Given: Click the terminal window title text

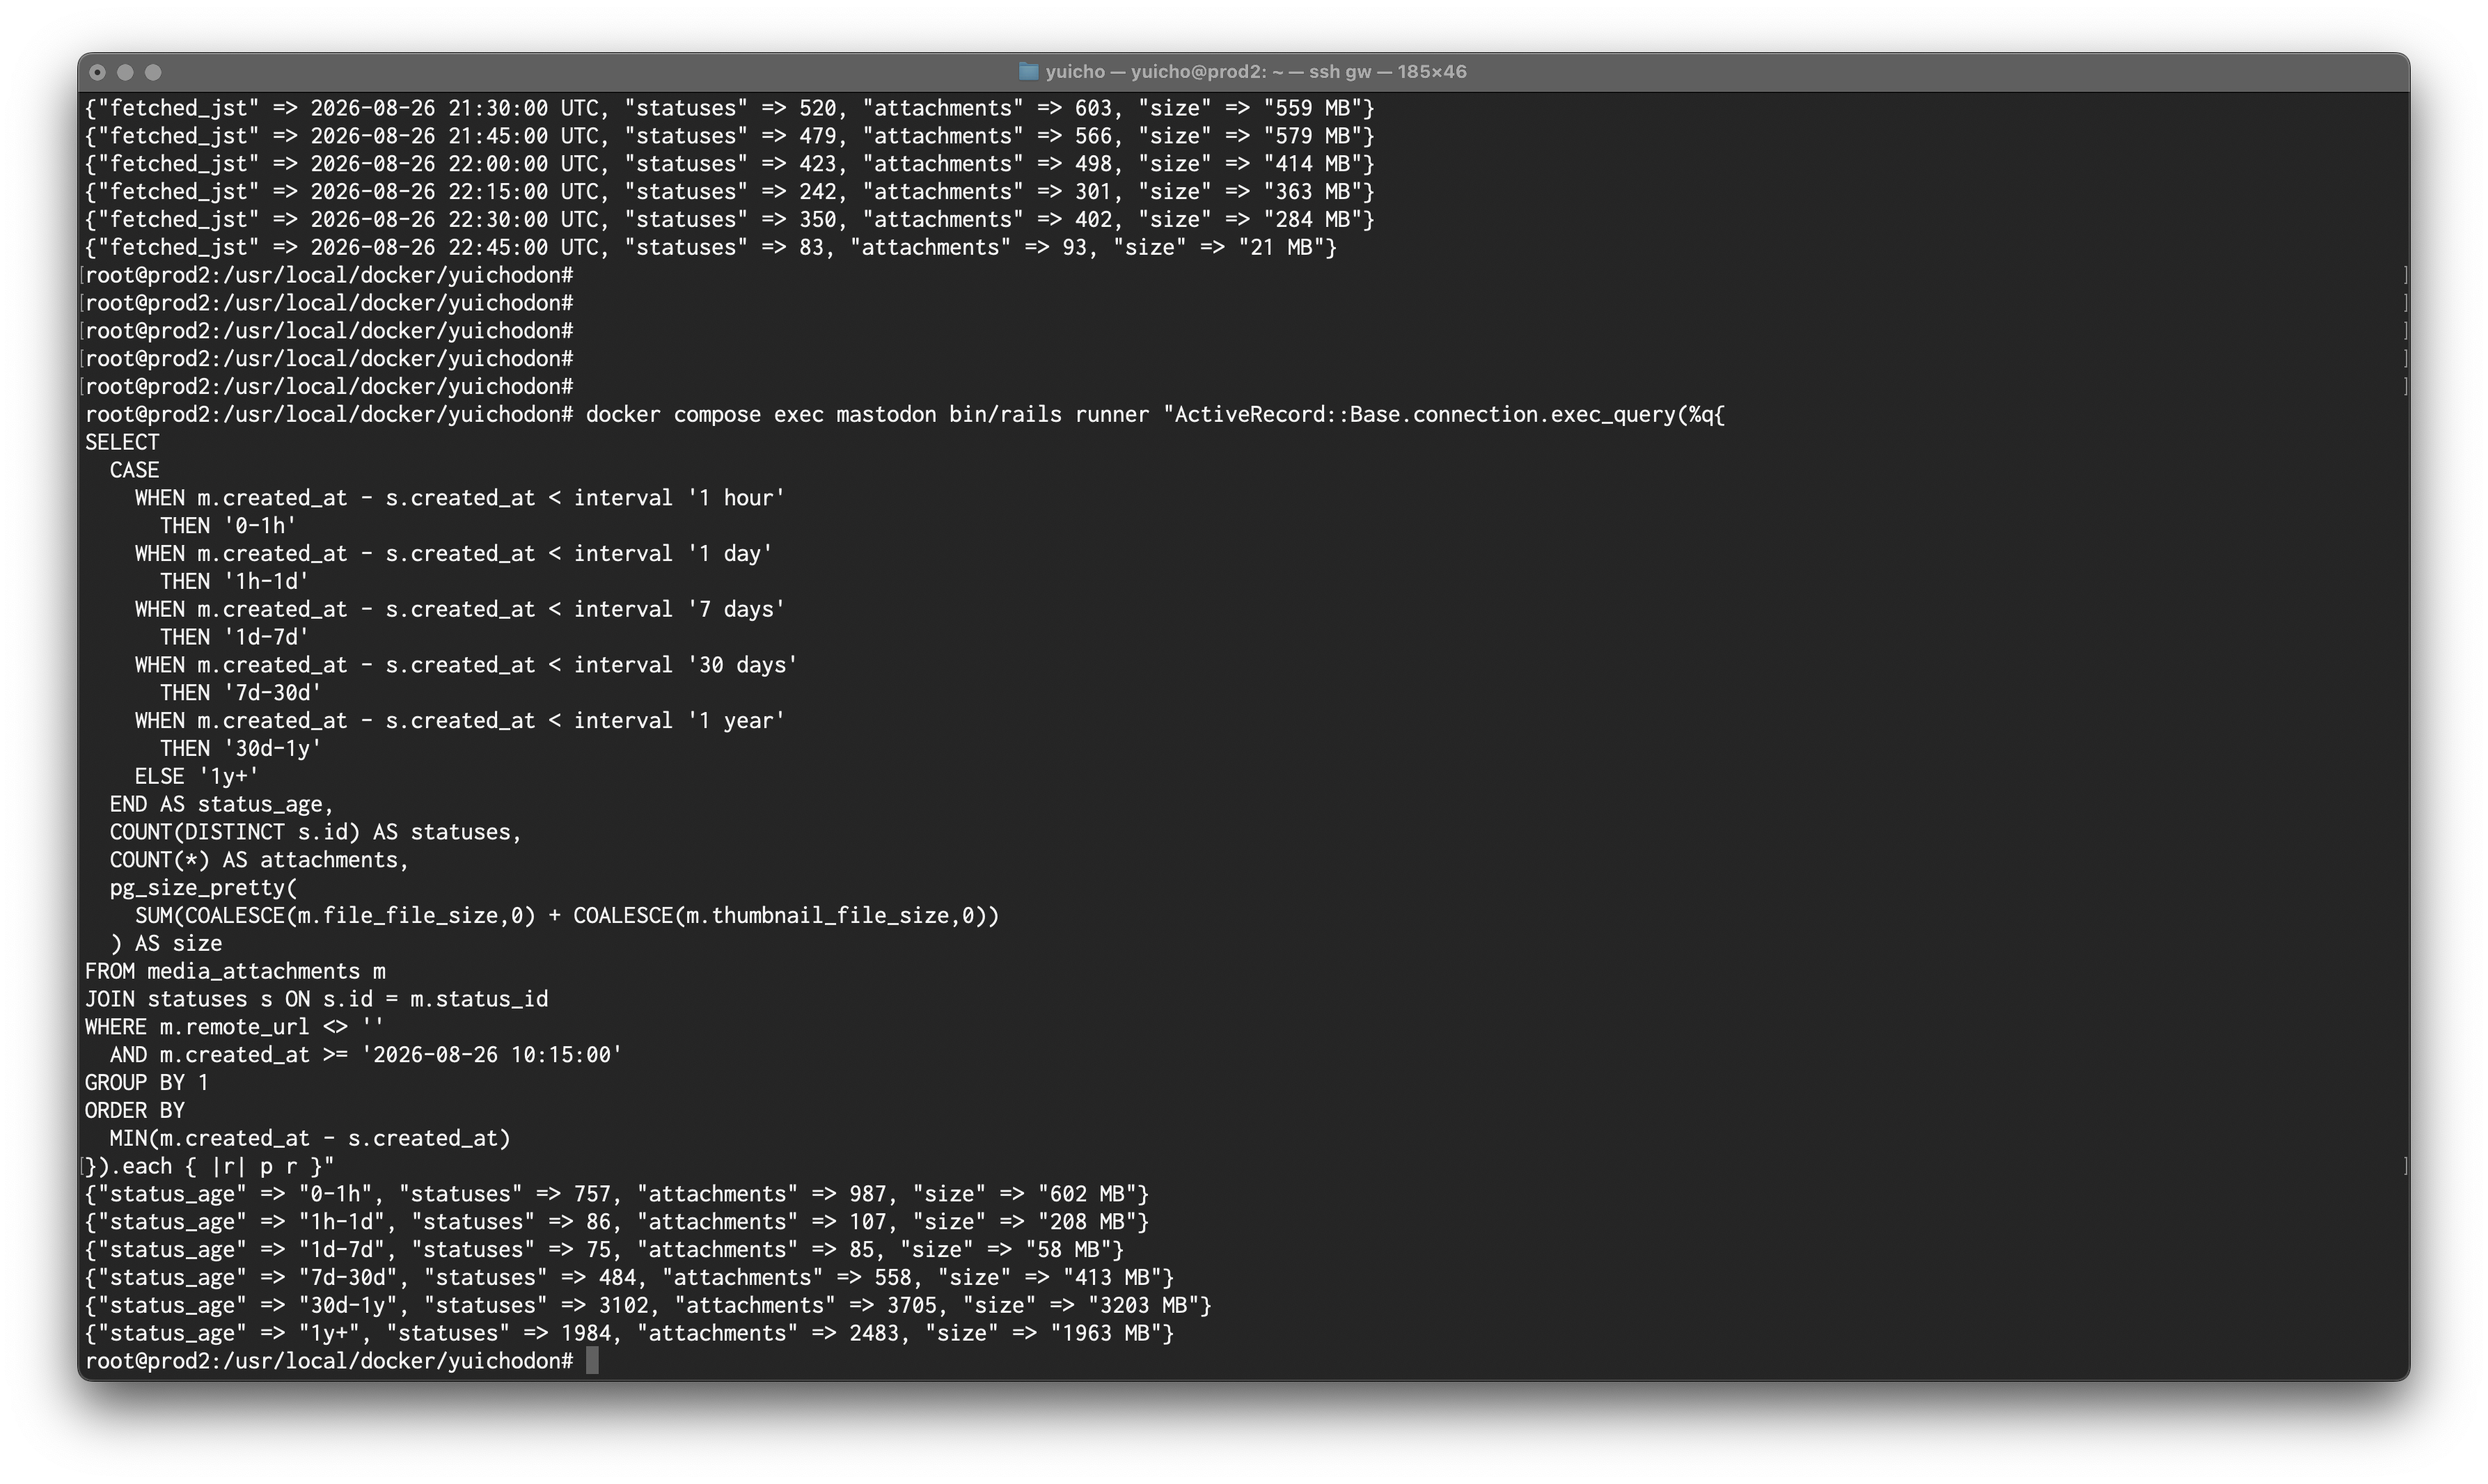Looking at the screenshot, I should [1255, 71].
